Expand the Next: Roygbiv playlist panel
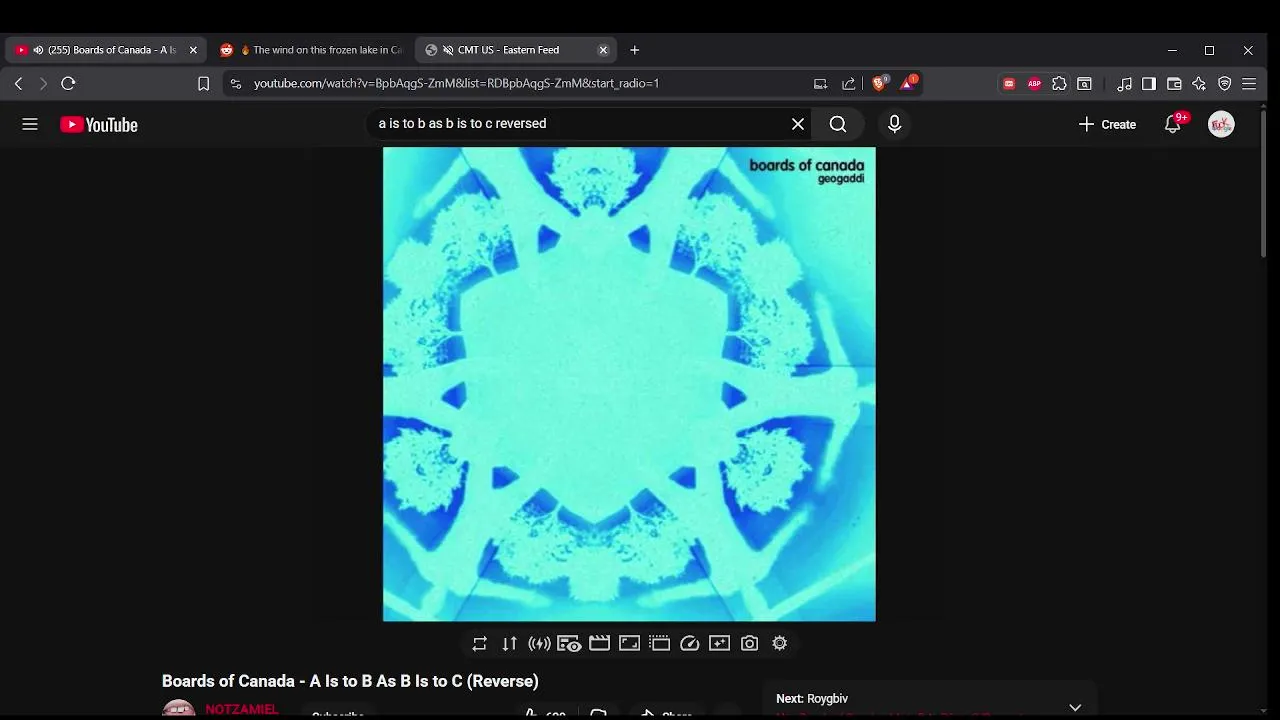Image resolution: width=1280 pixels, height=720 pixels. click(1075, 707)
